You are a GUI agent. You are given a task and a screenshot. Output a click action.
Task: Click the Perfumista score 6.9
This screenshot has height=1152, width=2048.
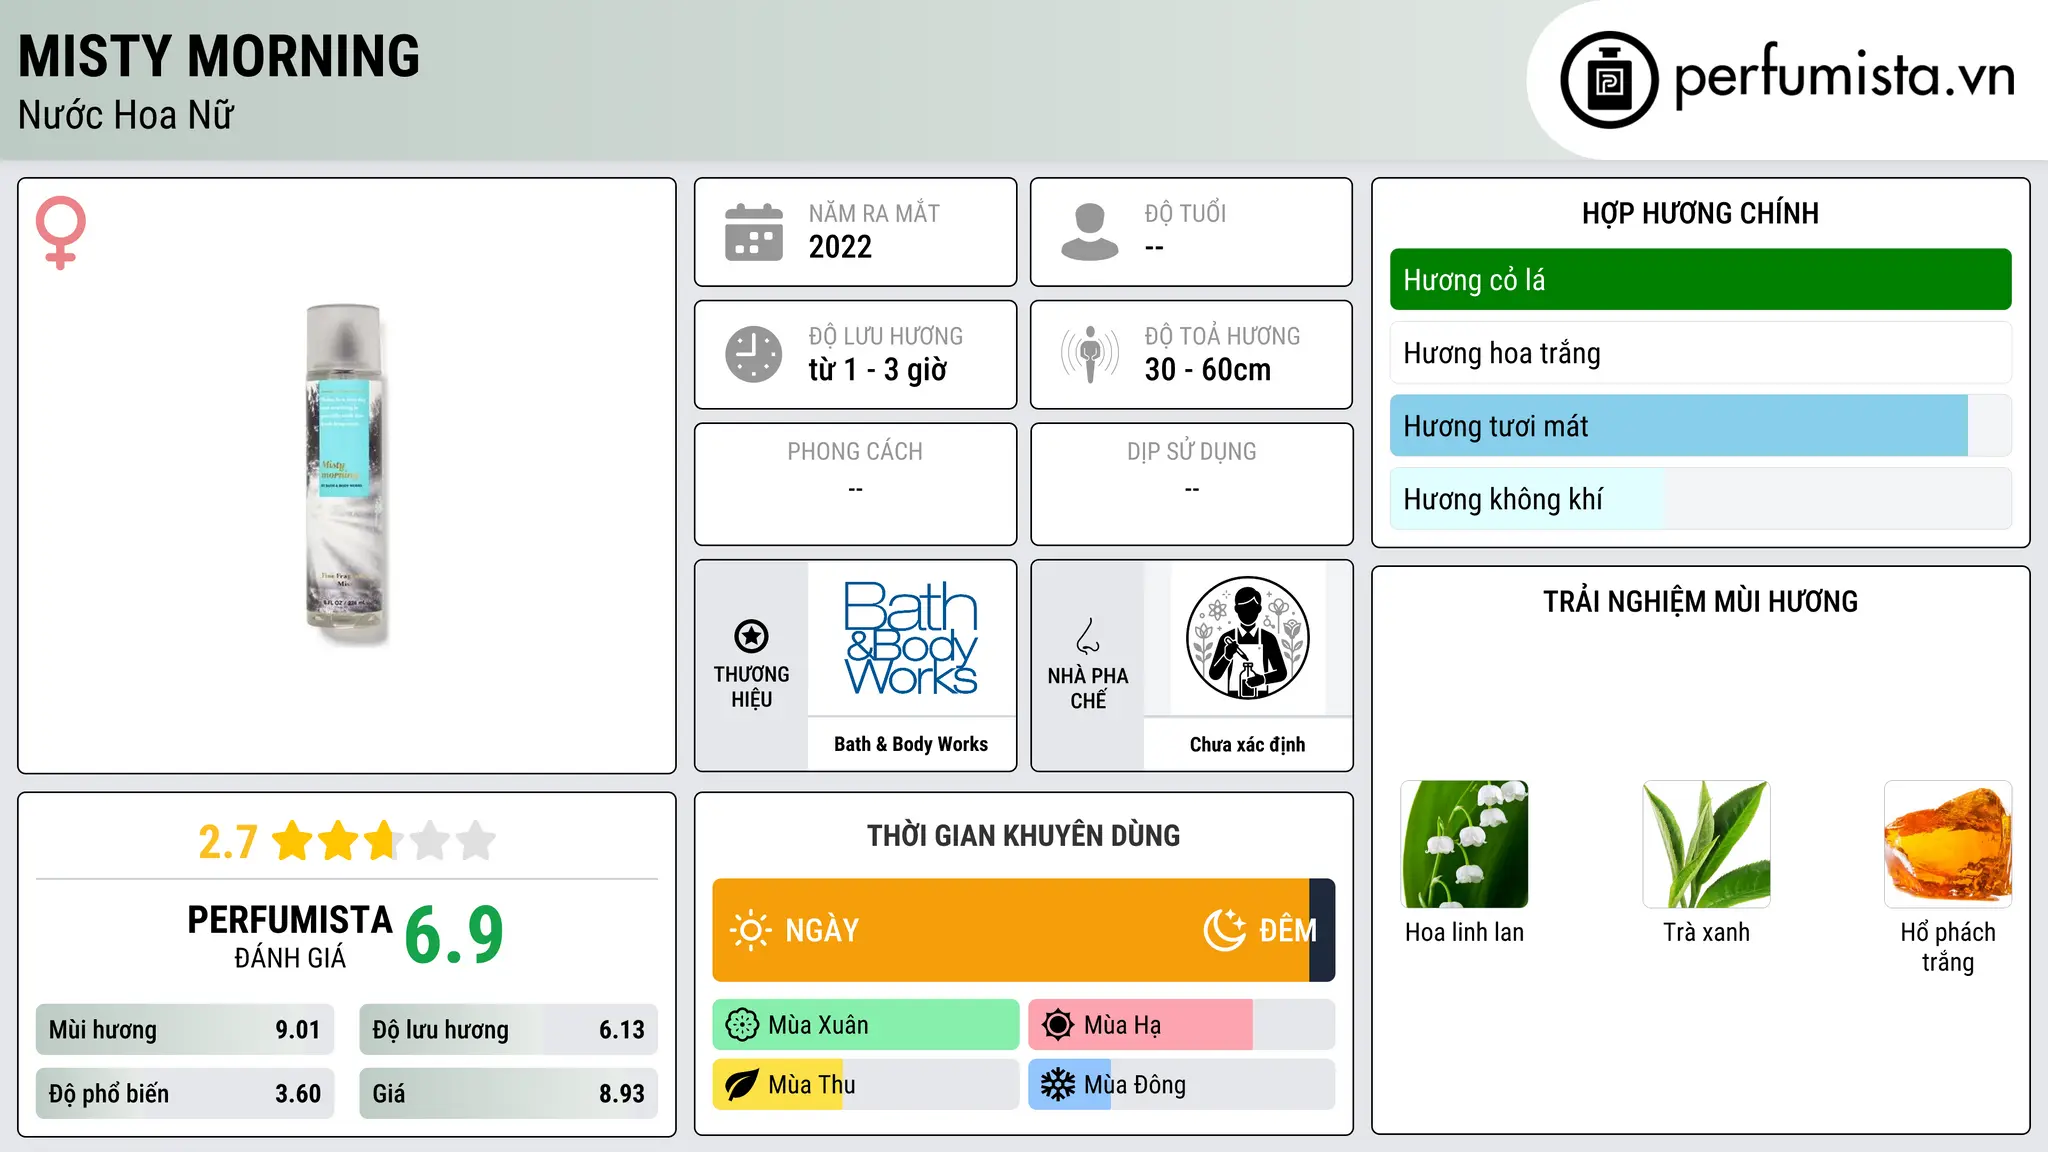[454, 935]
